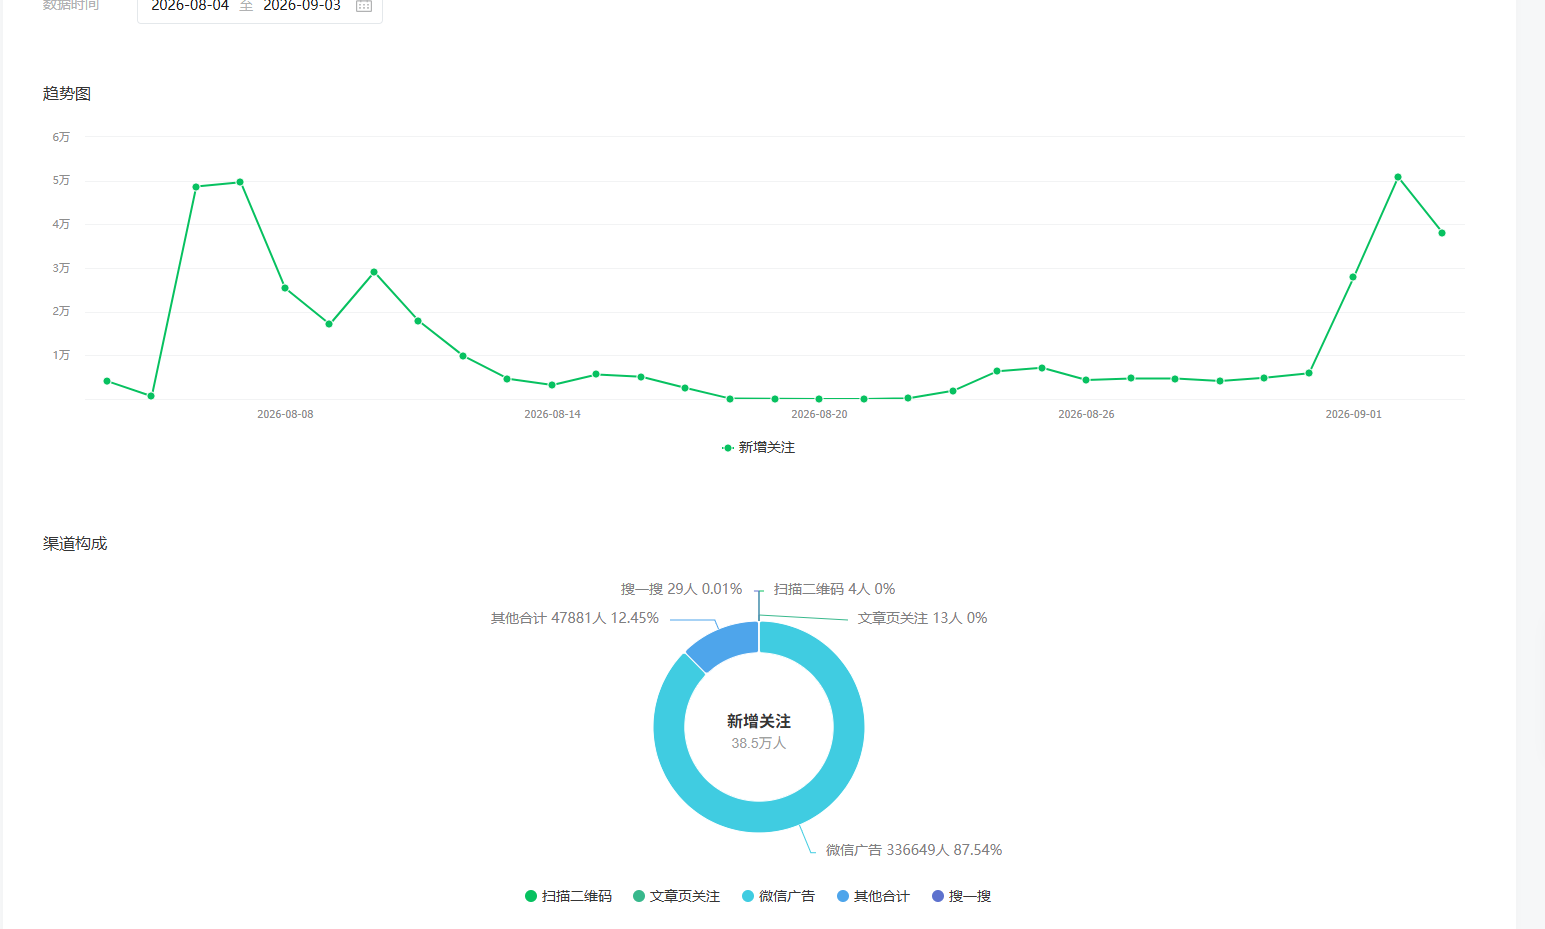
Task: Click the 微信广告 336649人 label
Action: pos(914,850)
